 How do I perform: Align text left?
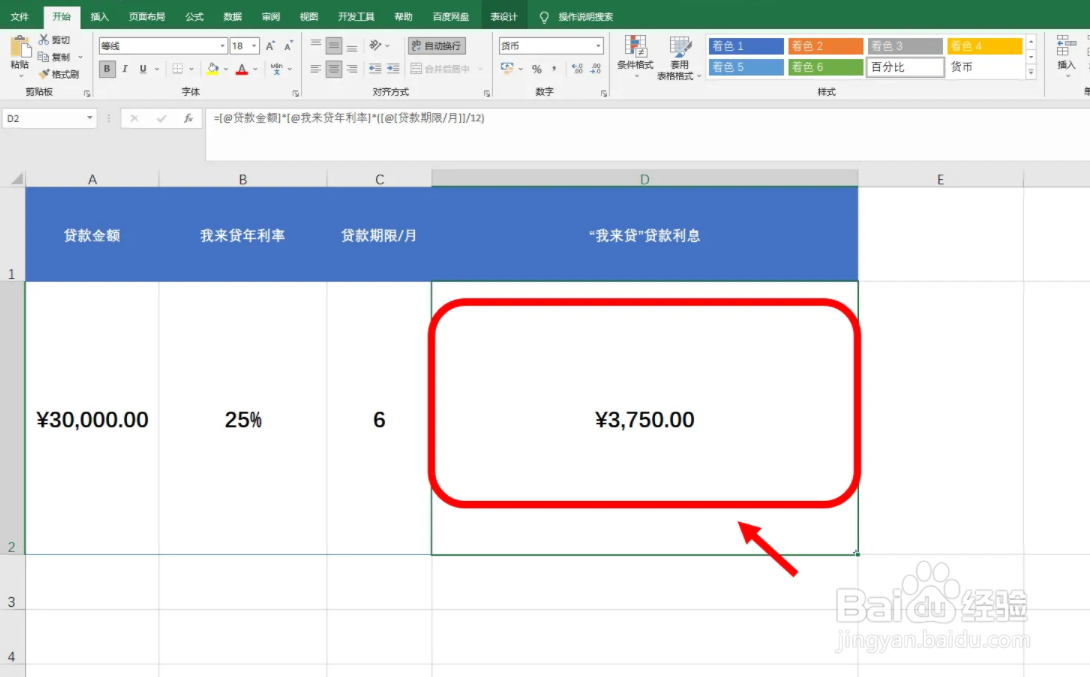tap(316, 69)
